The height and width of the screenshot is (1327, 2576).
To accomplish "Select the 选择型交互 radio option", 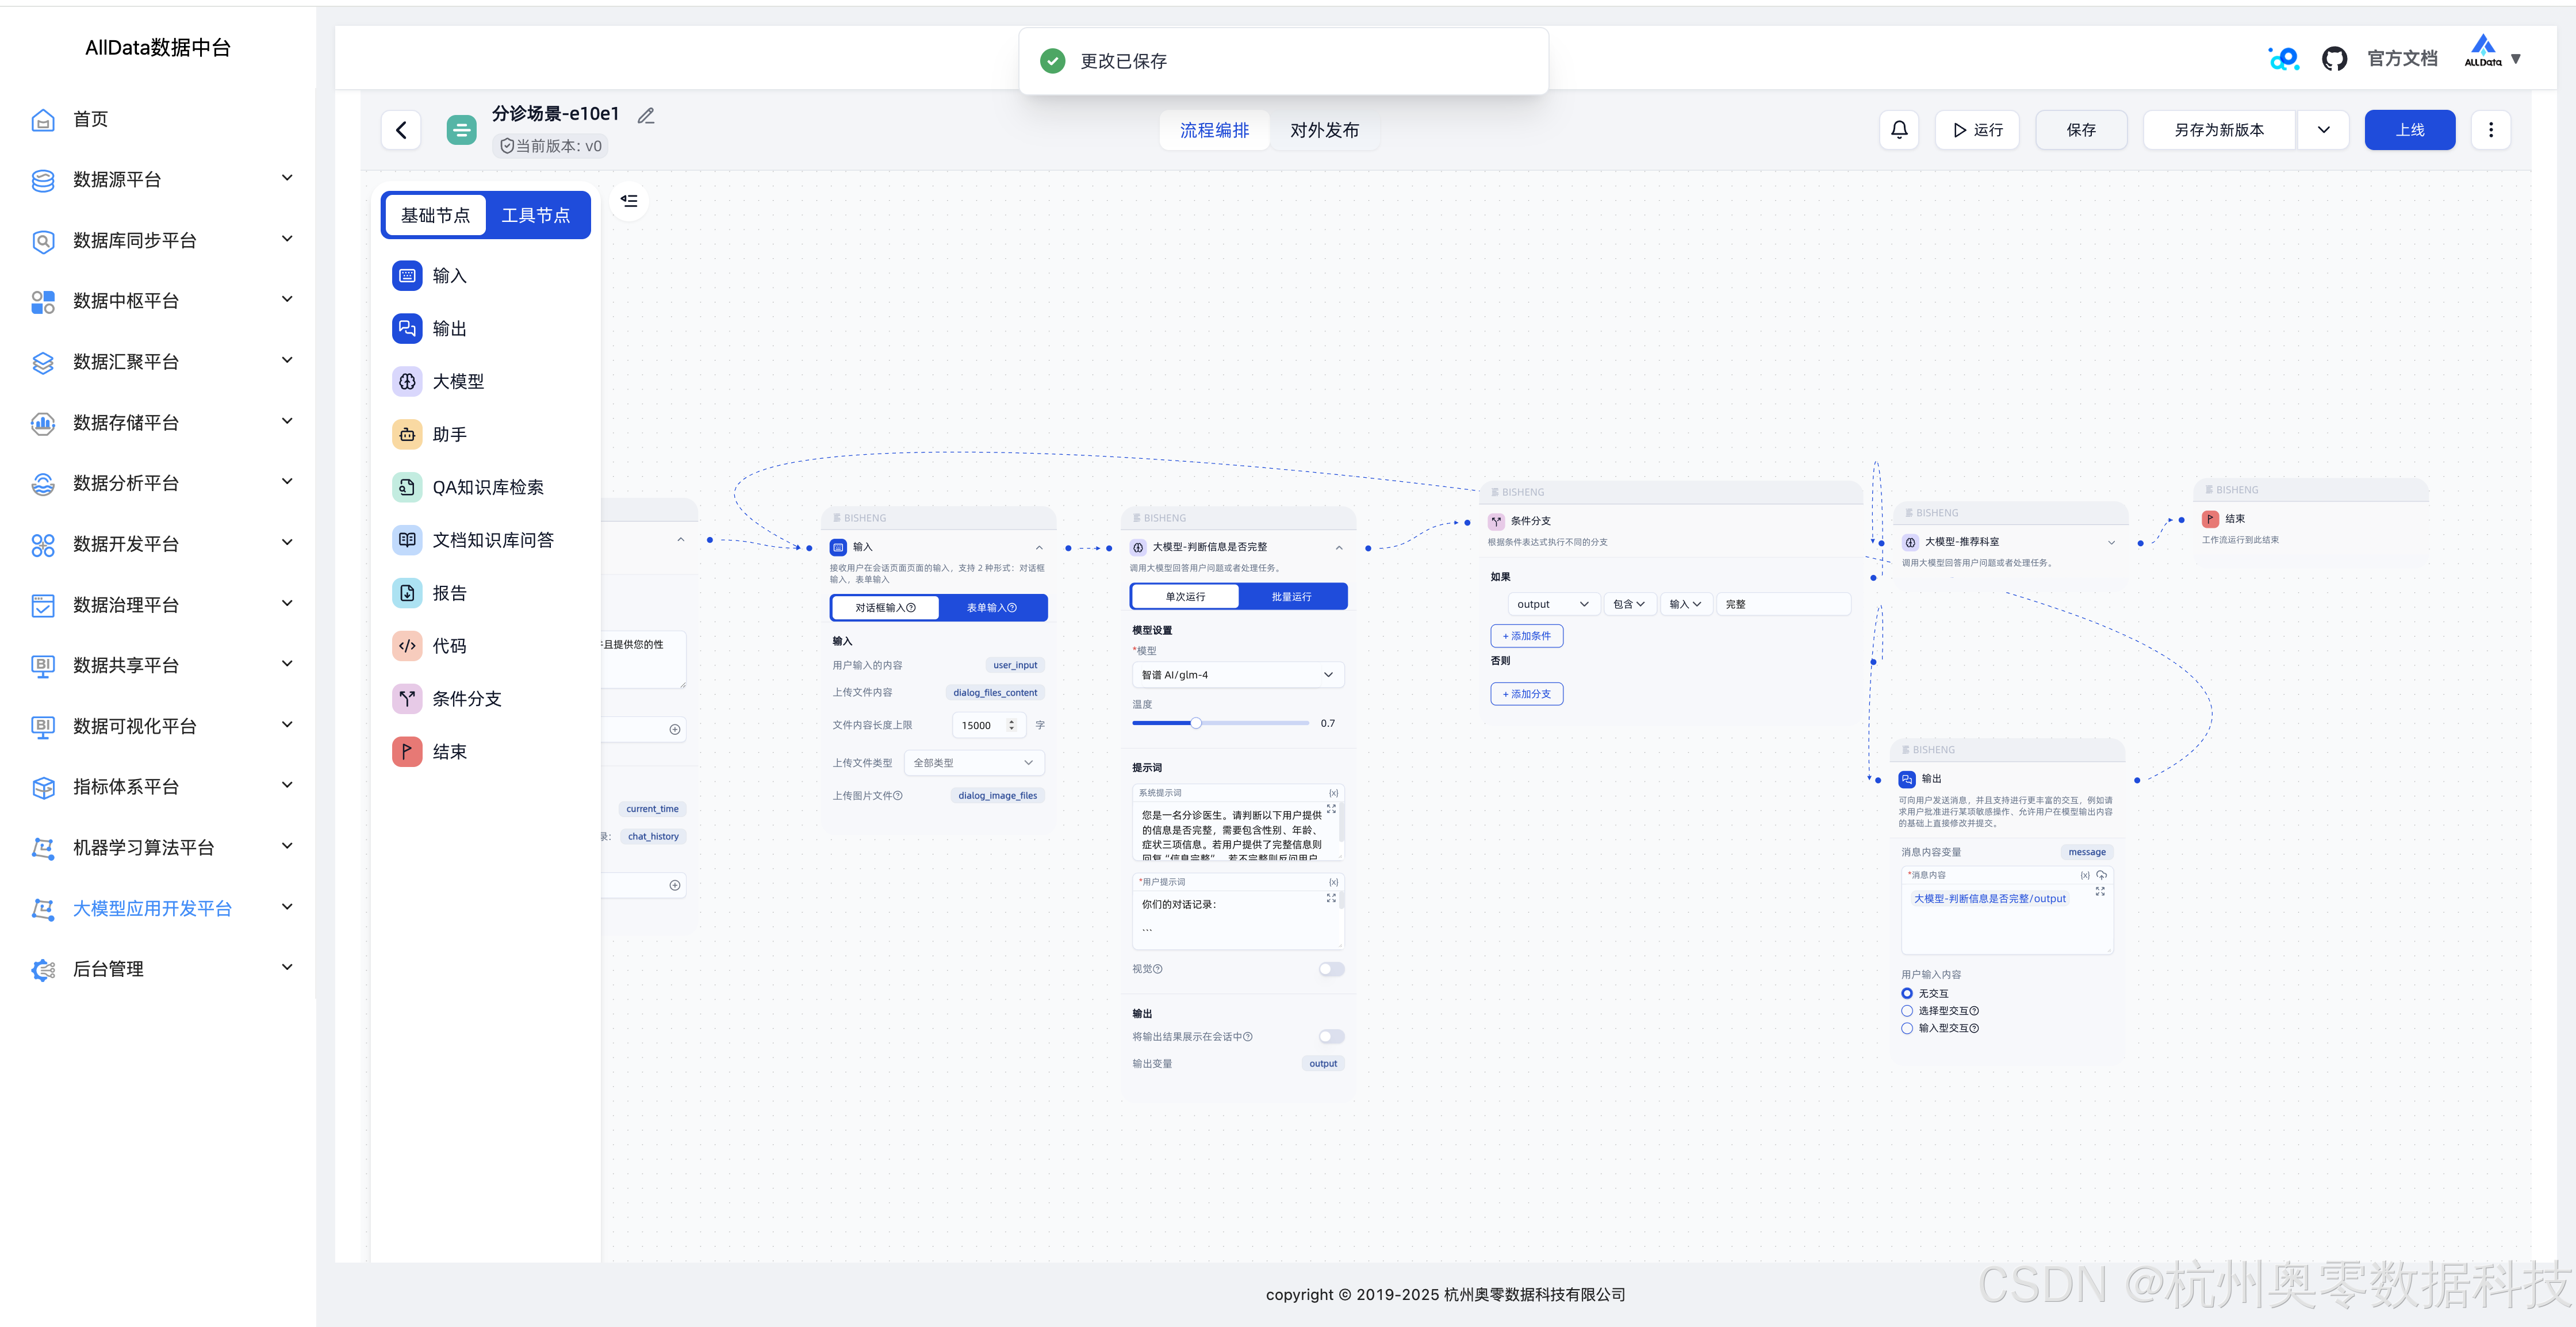I will (x=1907, y=1011).
